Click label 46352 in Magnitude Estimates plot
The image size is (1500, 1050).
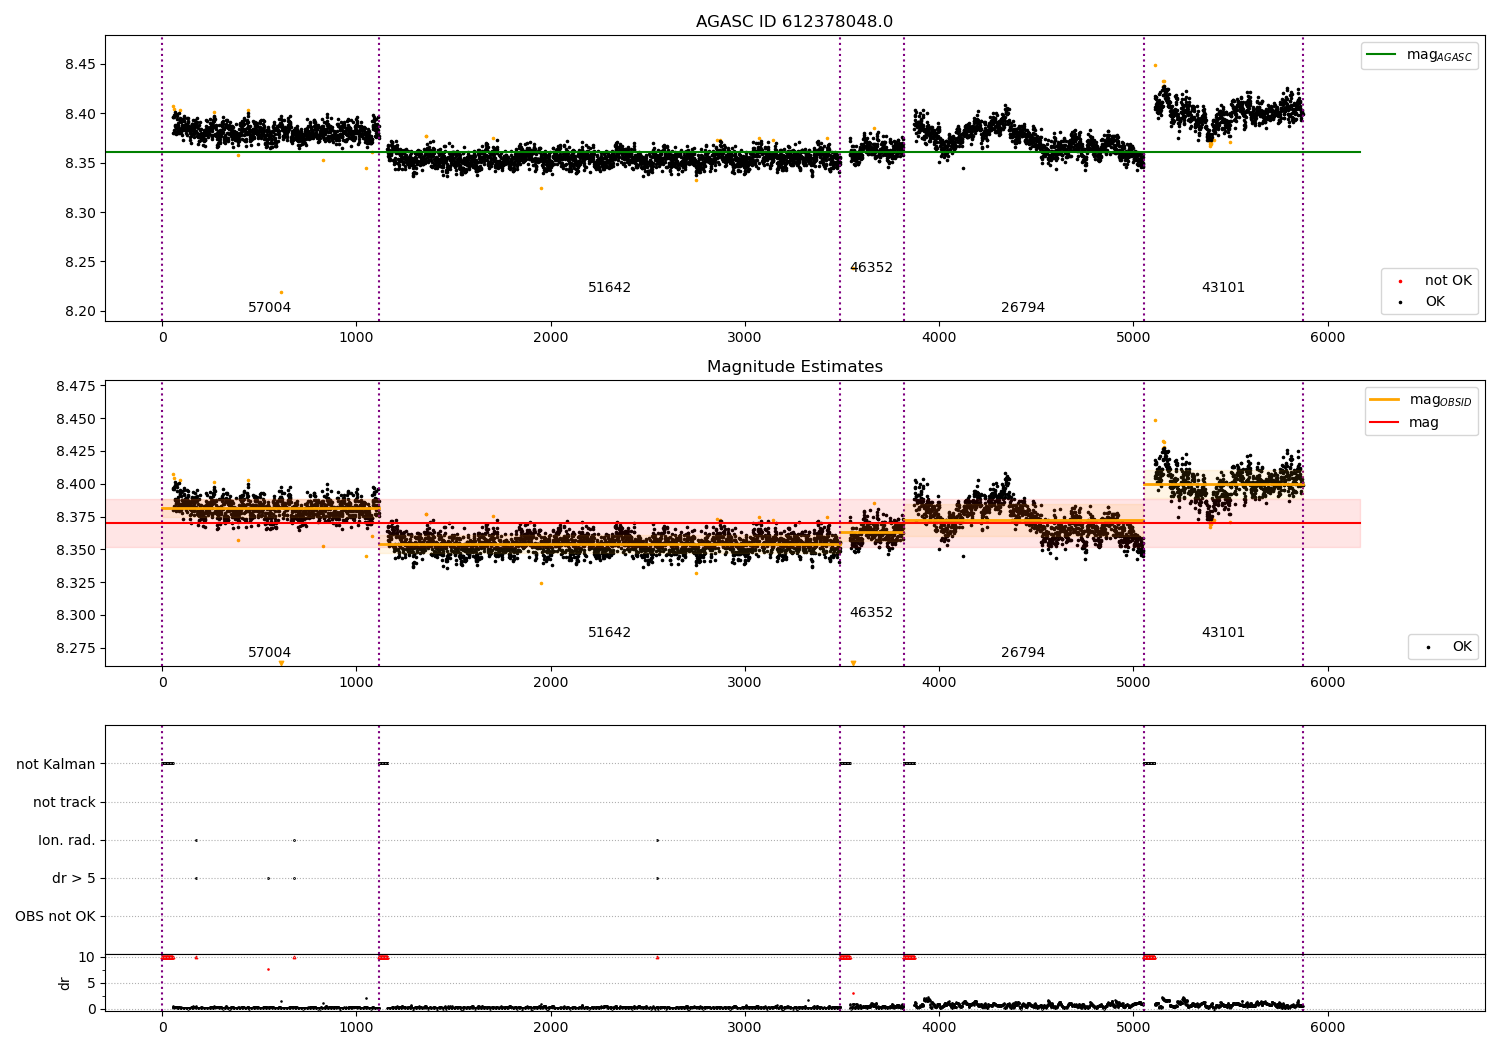871,613
